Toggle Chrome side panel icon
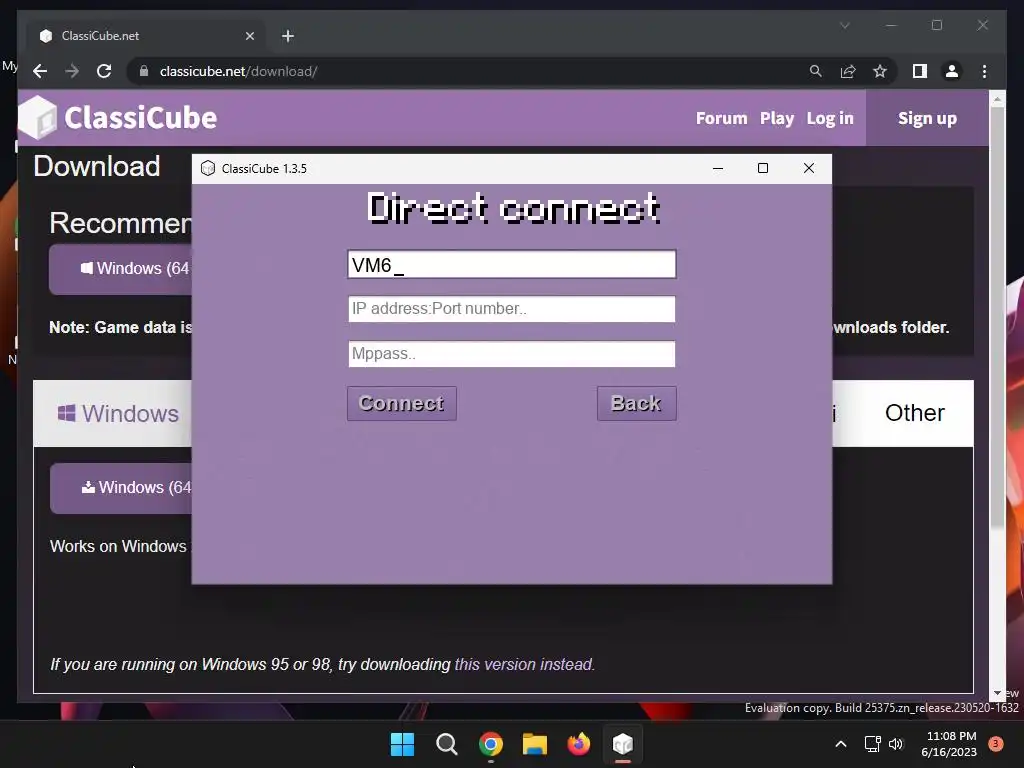Screen dimensions: 1024x768 920,71
